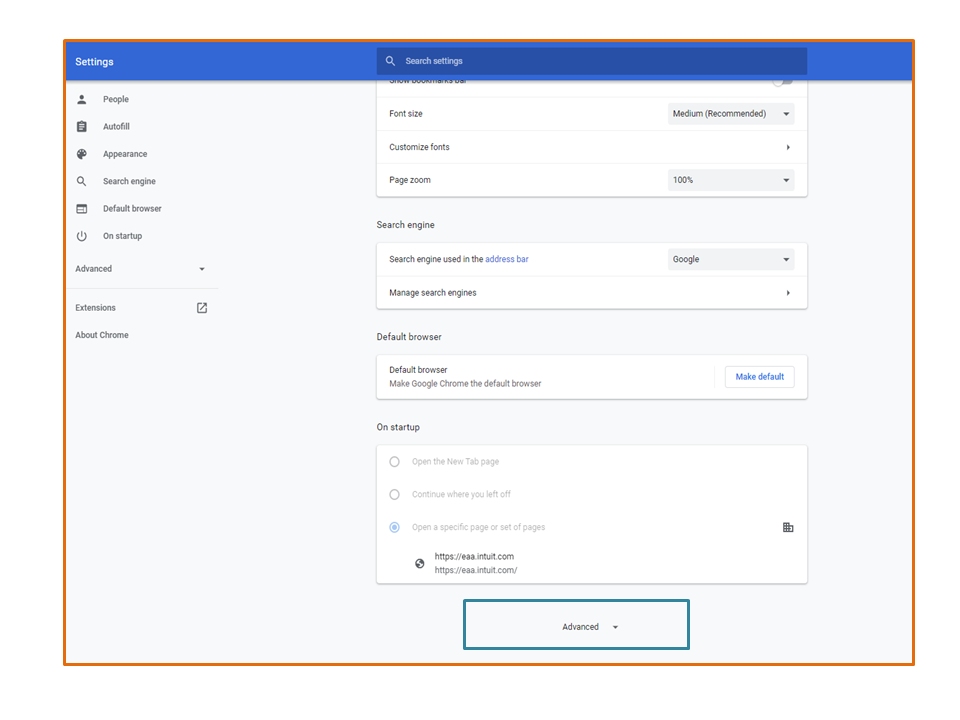
Task: Select Continue where you left off
Action: click(394, 495)
